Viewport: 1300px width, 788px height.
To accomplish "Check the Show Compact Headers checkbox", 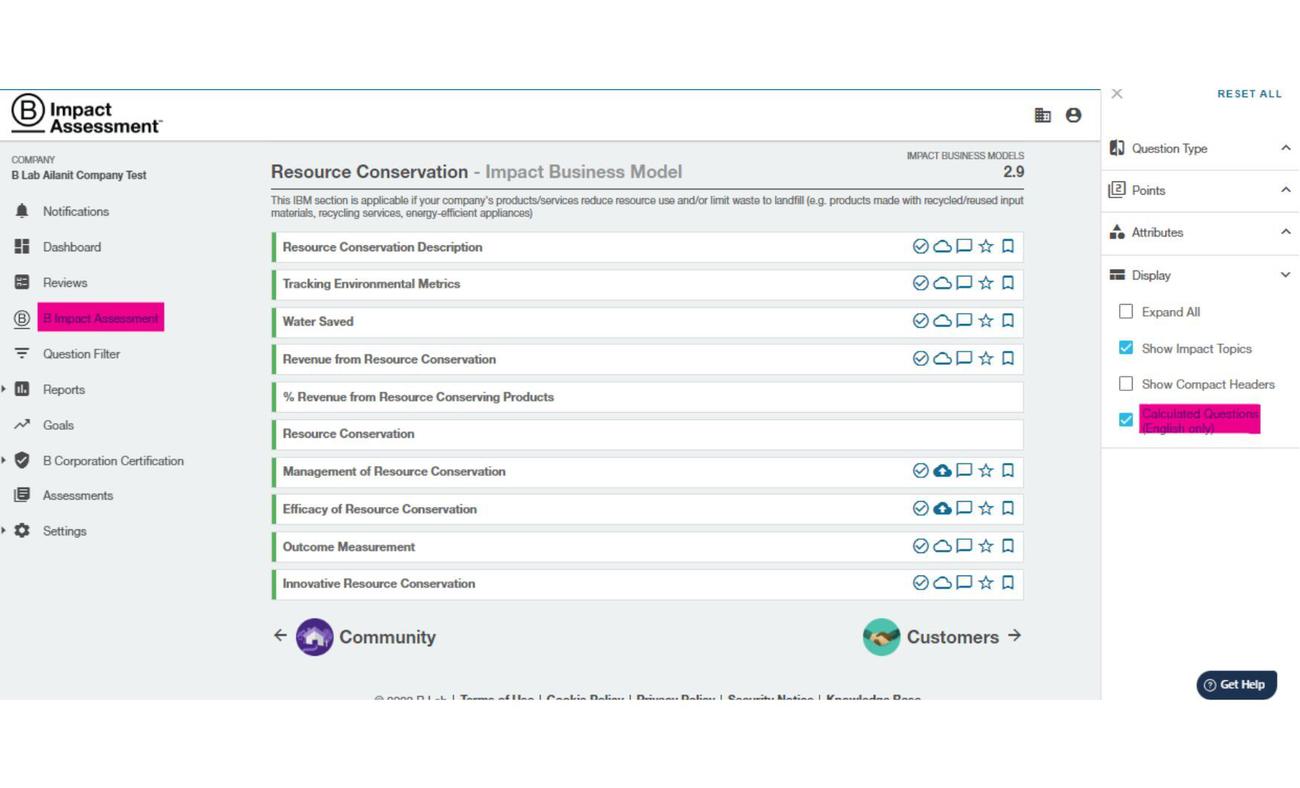I will coord(1126,383).
